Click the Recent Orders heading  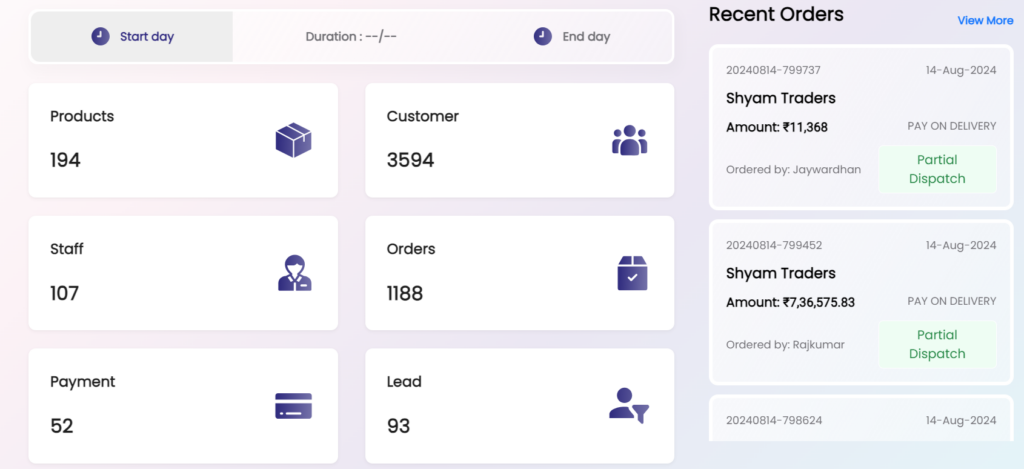(x=776, y=14)
